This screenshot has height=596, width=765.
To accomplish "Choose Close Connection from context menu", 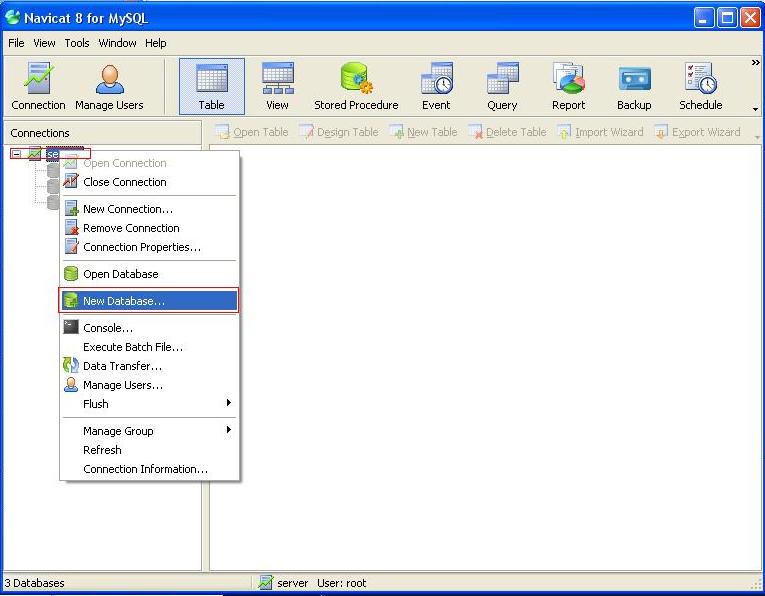I will pyautogui.click(x=149, y=182).
